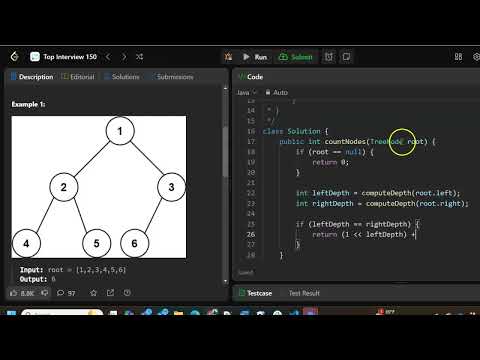
Task: Click in the countNodes method signature line
Action: (x=357, y=141)
